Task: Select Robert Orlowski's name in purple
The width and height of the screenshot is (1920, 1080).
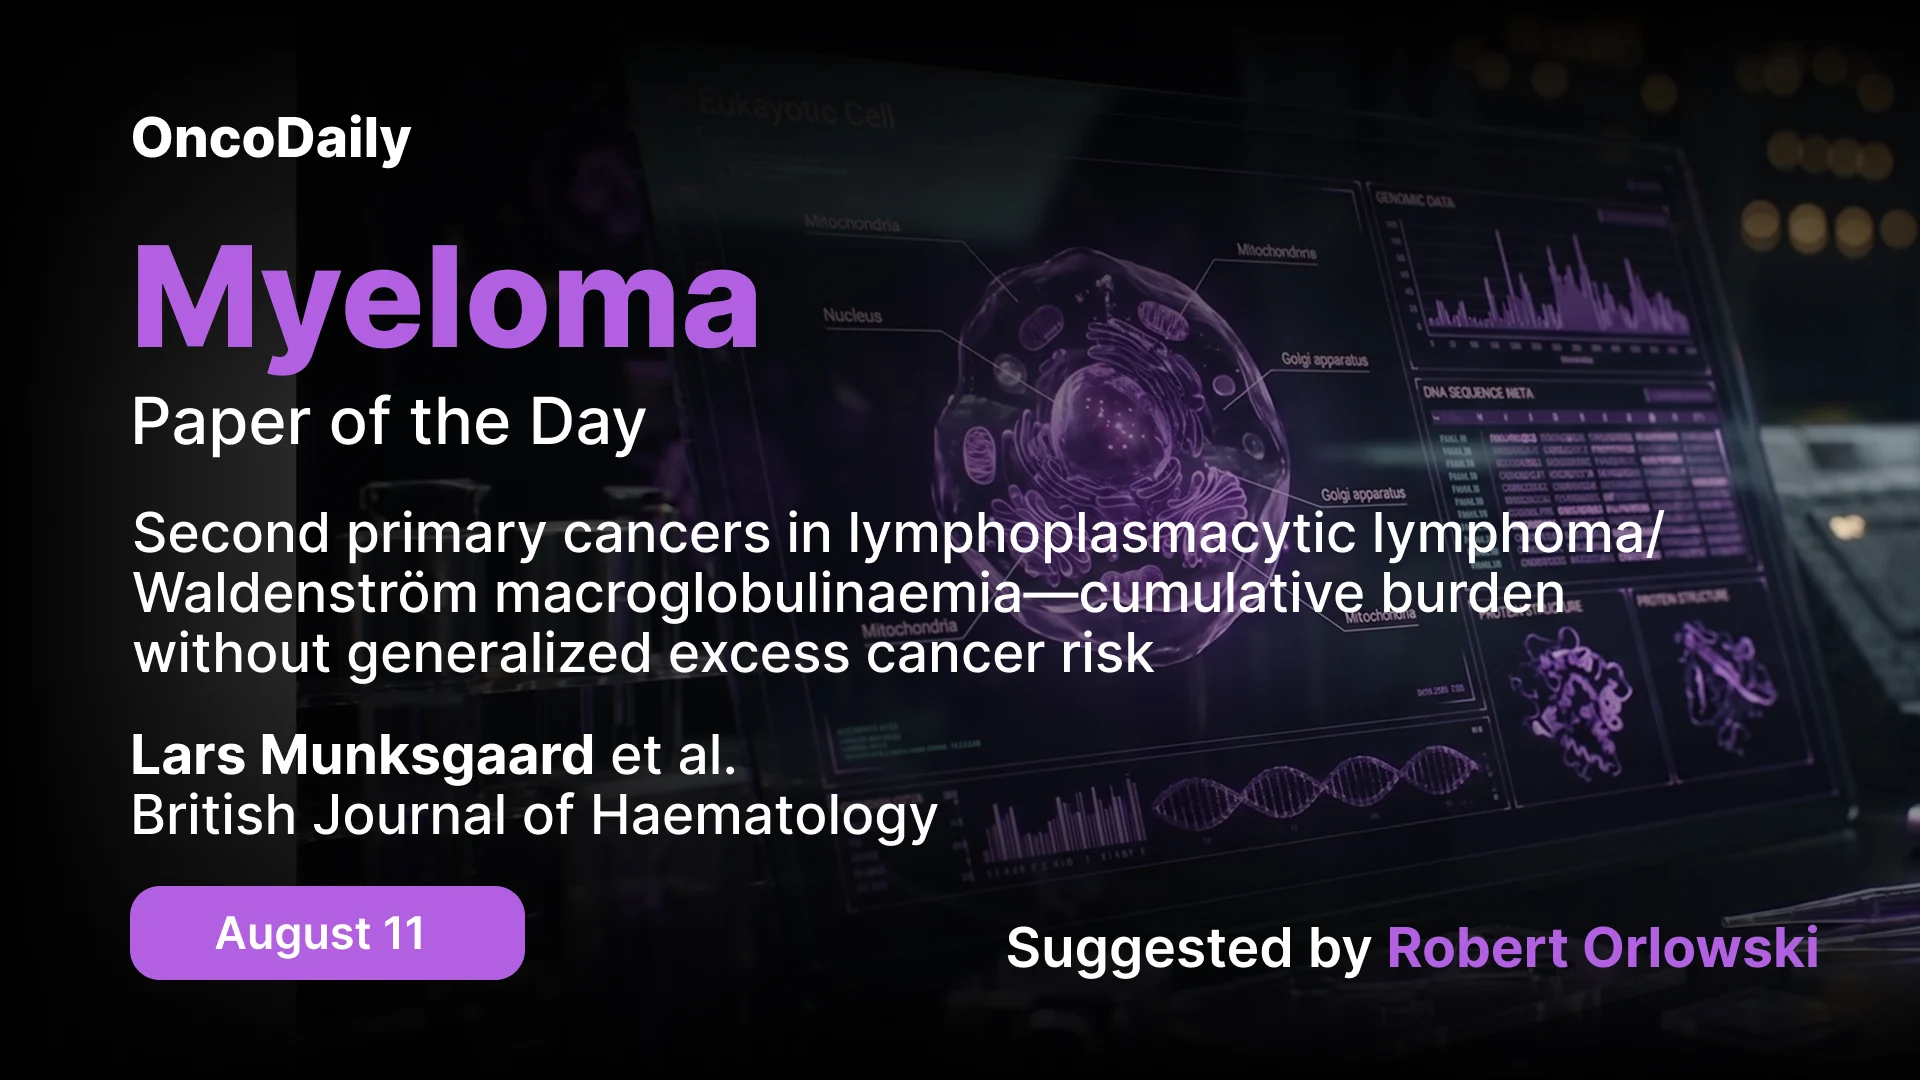Action: coord(1602,948)
